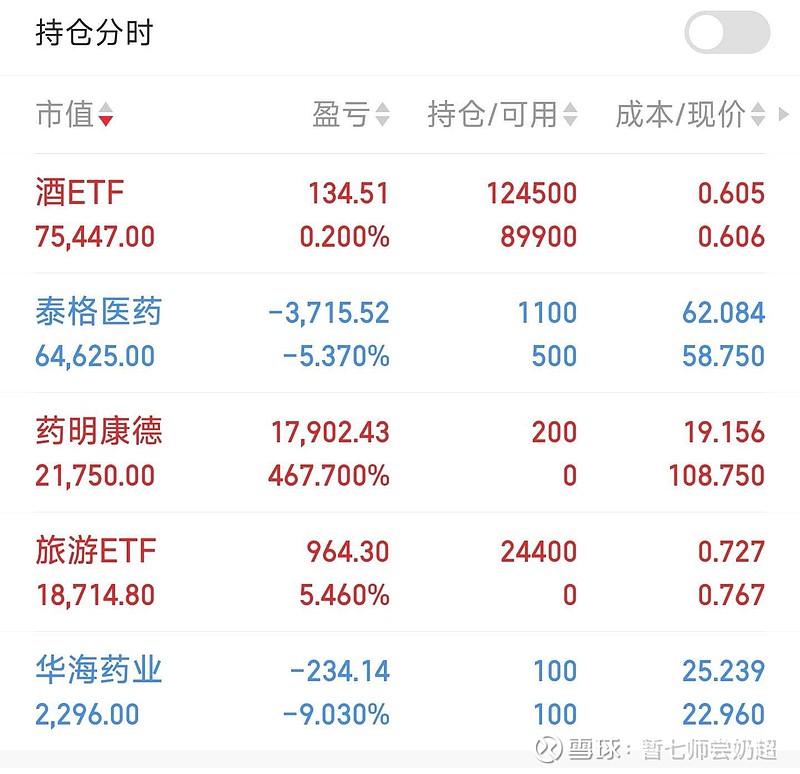This screenshot has height=774, width=800.
Task: Open the 酒ETF holding
Action: tap(80, 192)
